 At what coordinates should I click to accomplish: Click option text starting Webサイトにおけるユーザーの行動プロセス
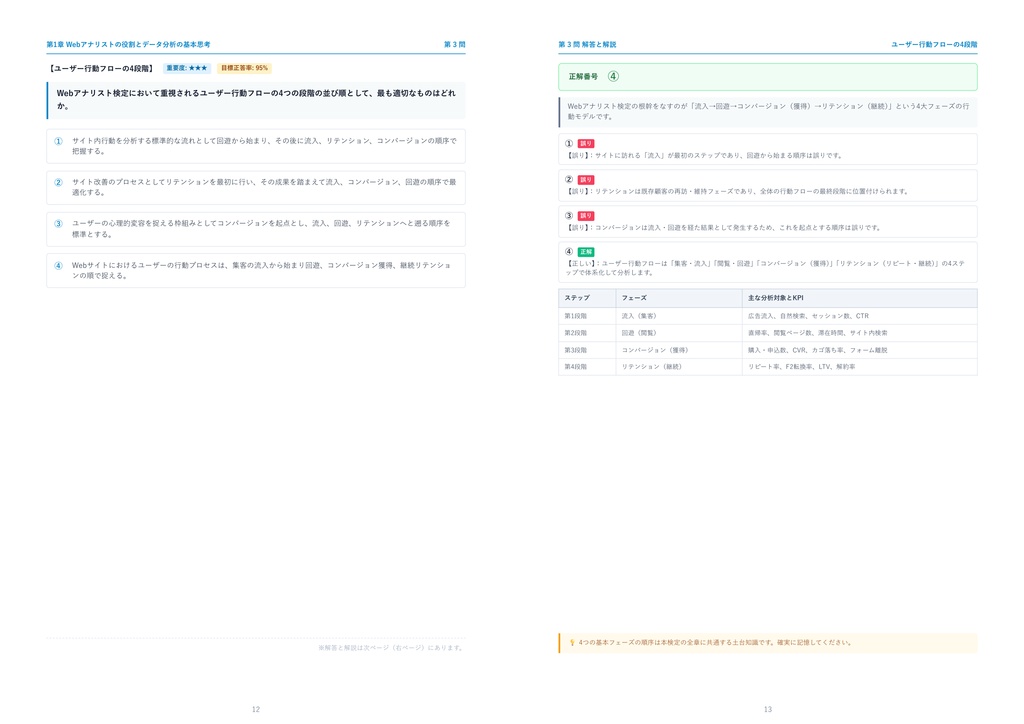[x=261, y=270]
